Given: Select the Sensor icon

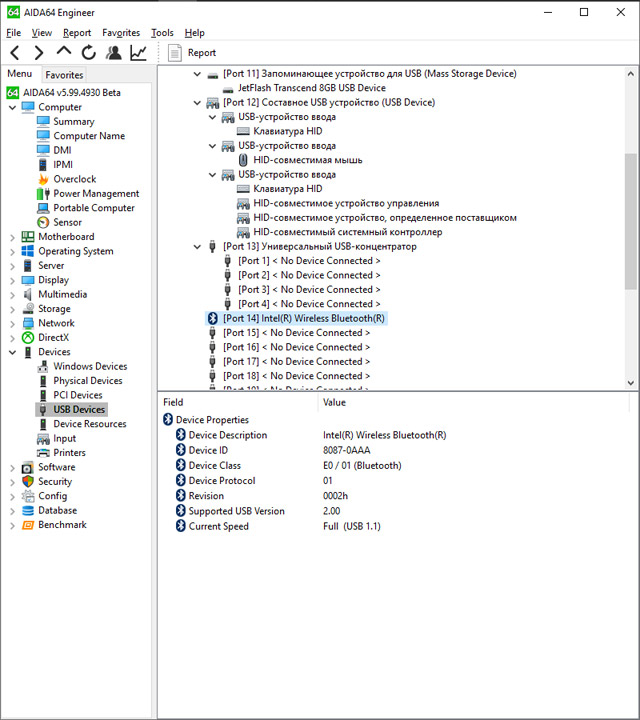Looking at the screenshot, I should tap(43, 222).
